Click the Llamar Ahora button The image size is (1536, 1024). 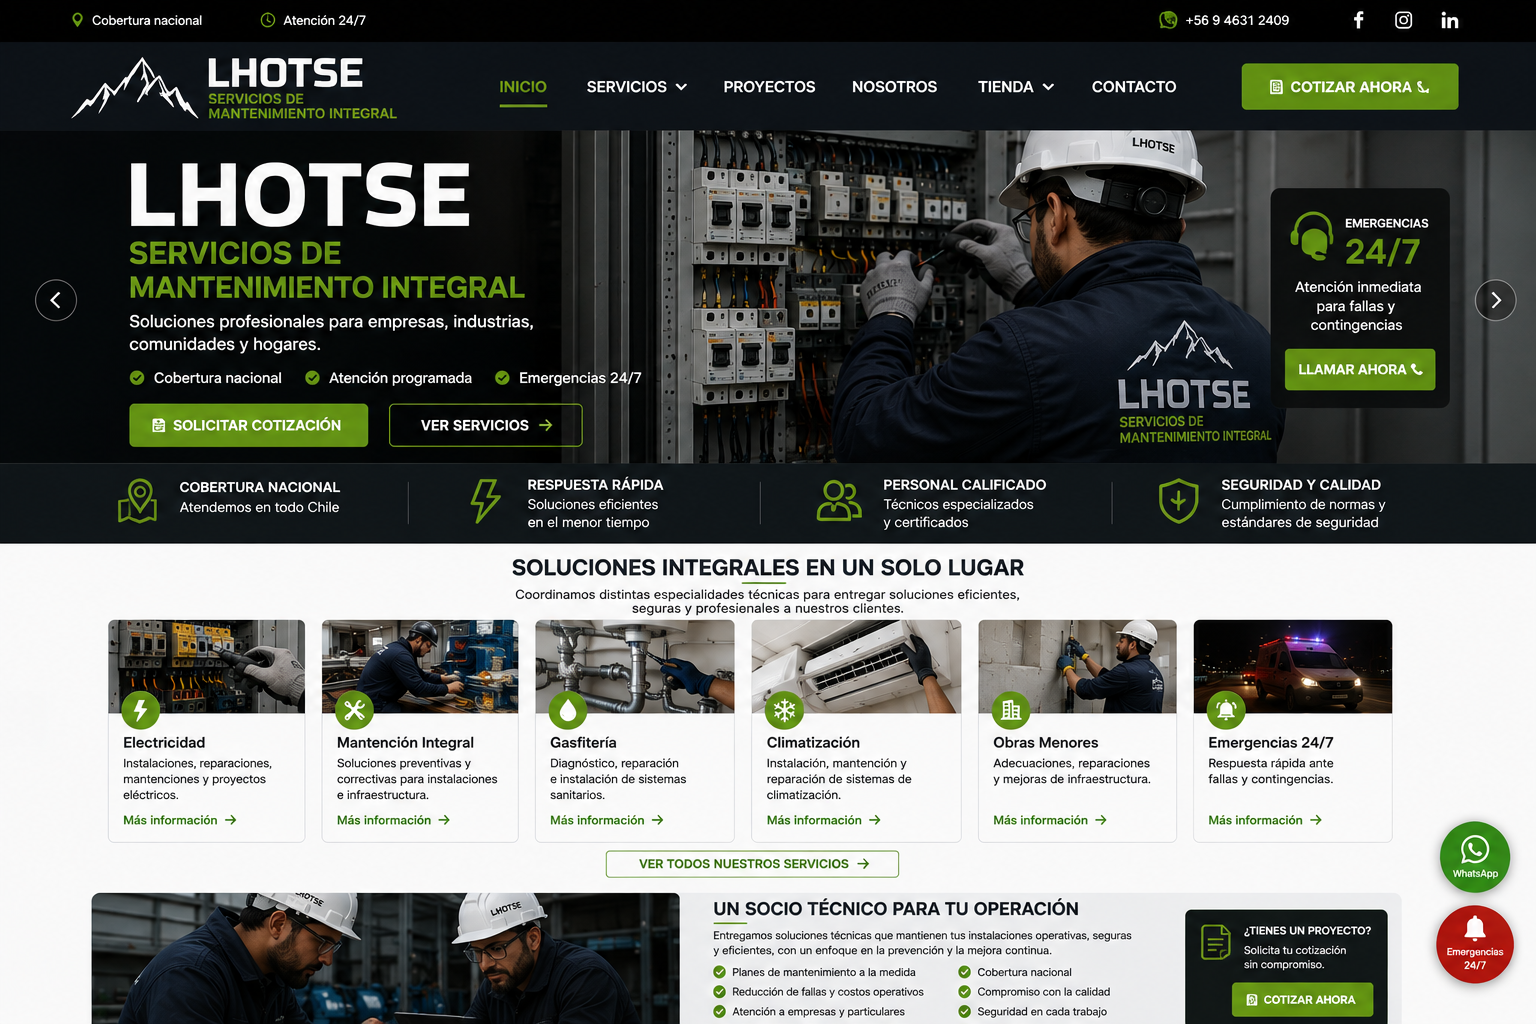1360,369
